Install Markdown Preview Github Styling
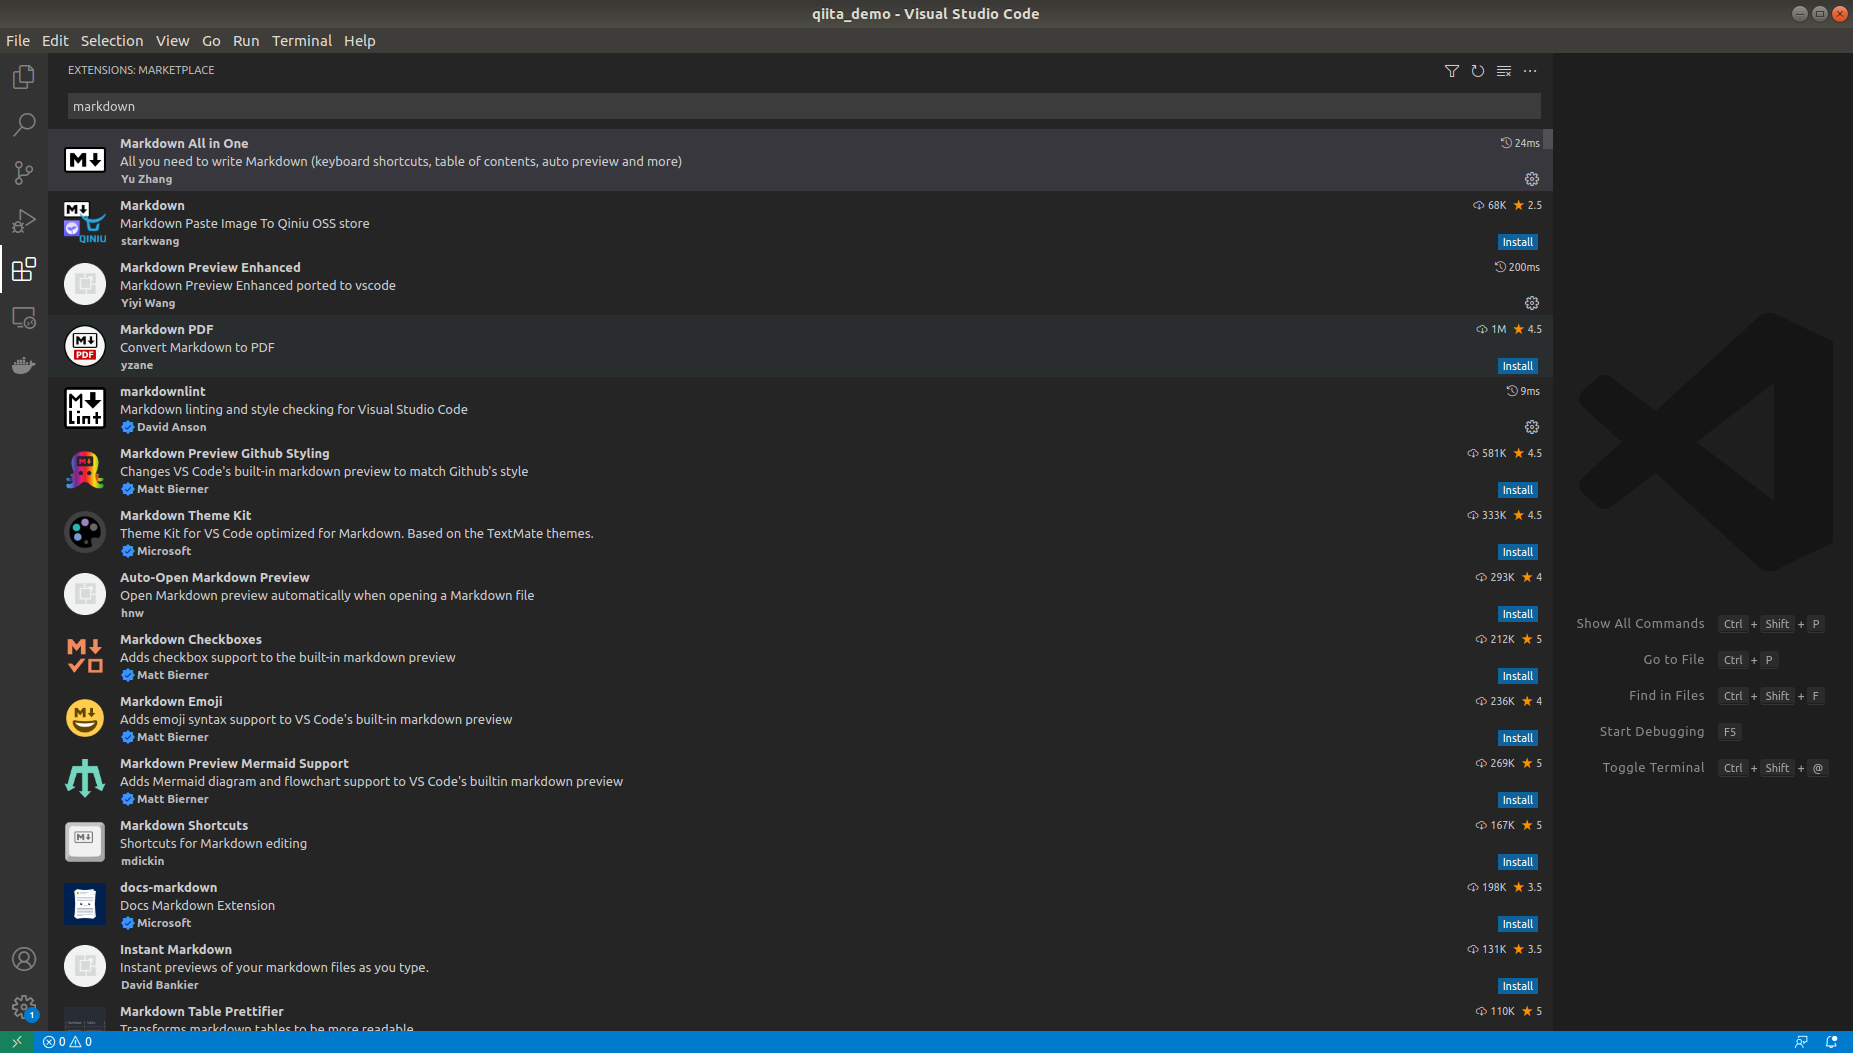1853x1053 pixels. pos(1516,489)
